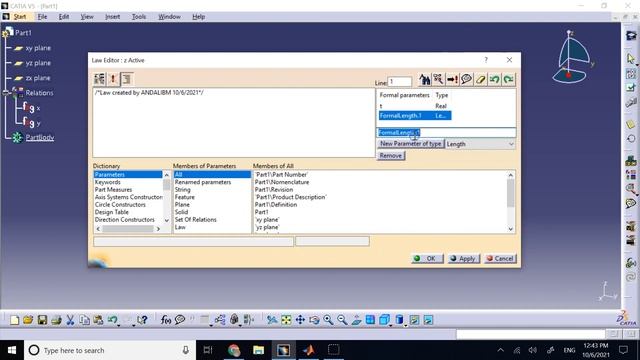Click the eraser icon in Law Editor
Viewport: 640px width, 360px height.
[480, 79]
